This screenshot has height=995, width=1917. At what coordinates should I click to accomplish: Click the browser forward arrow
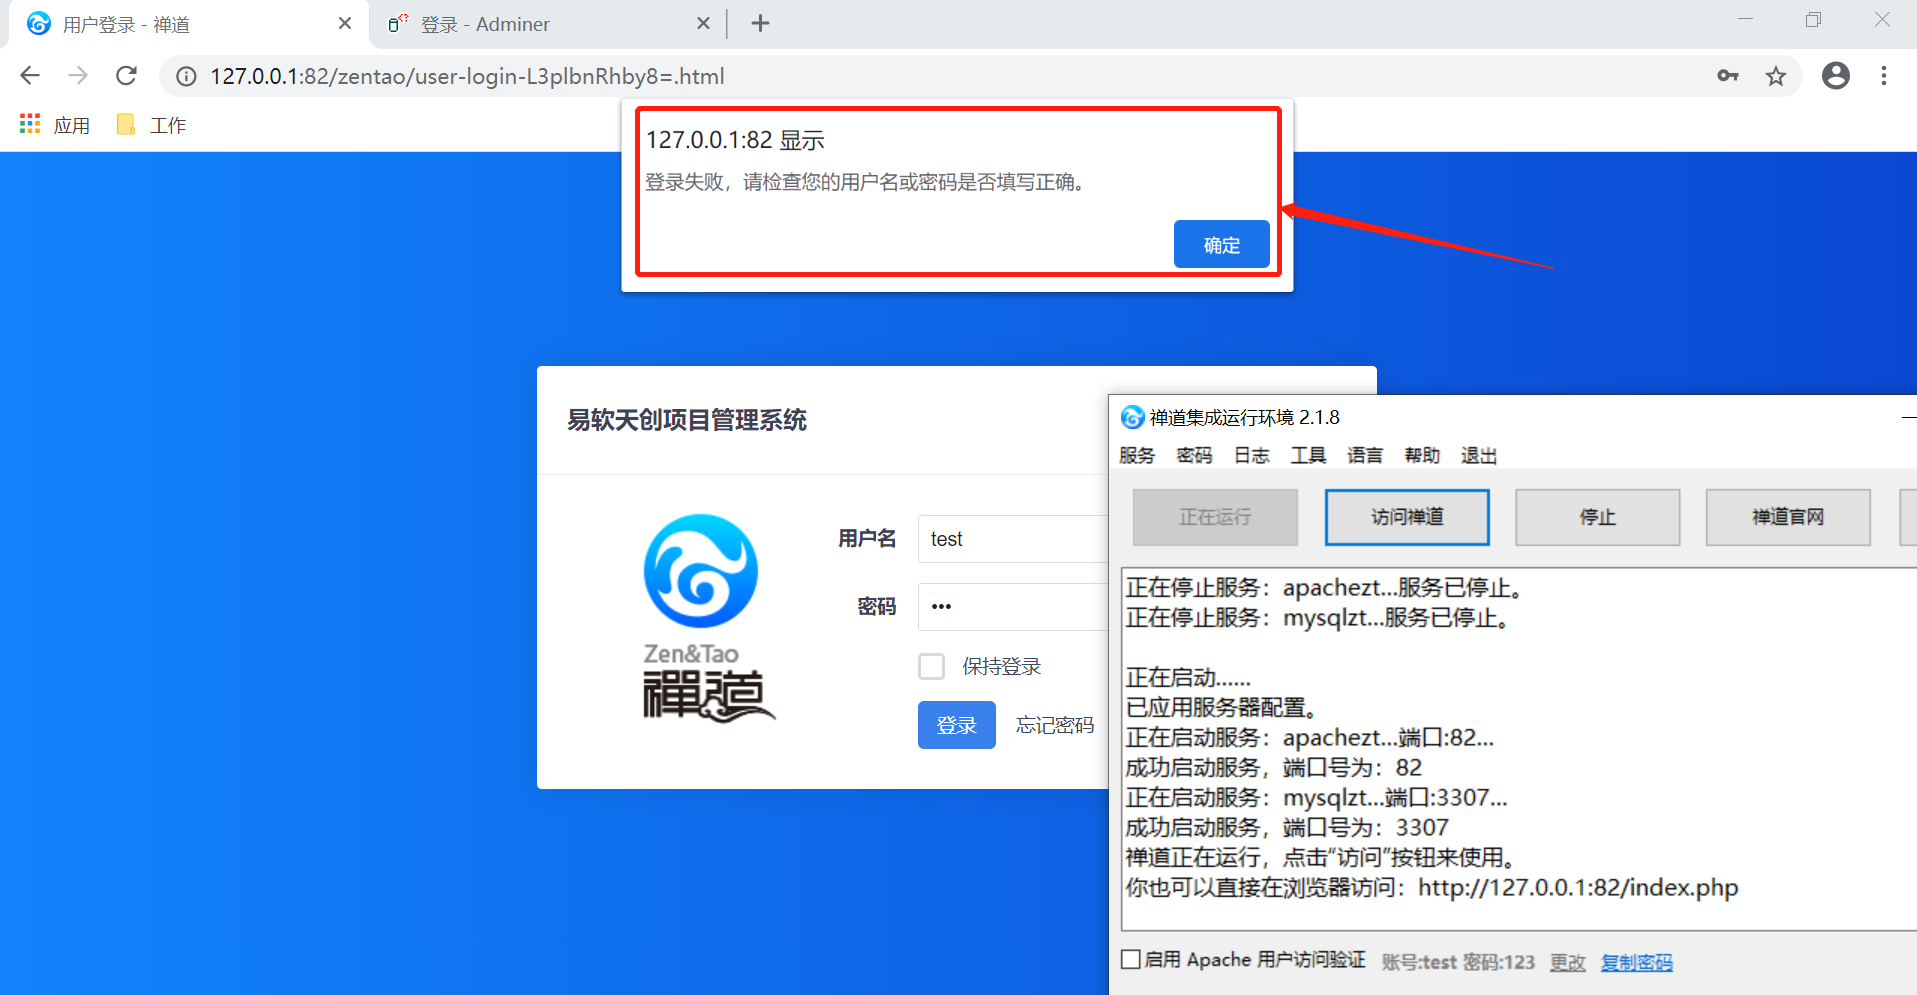(78, 76)
